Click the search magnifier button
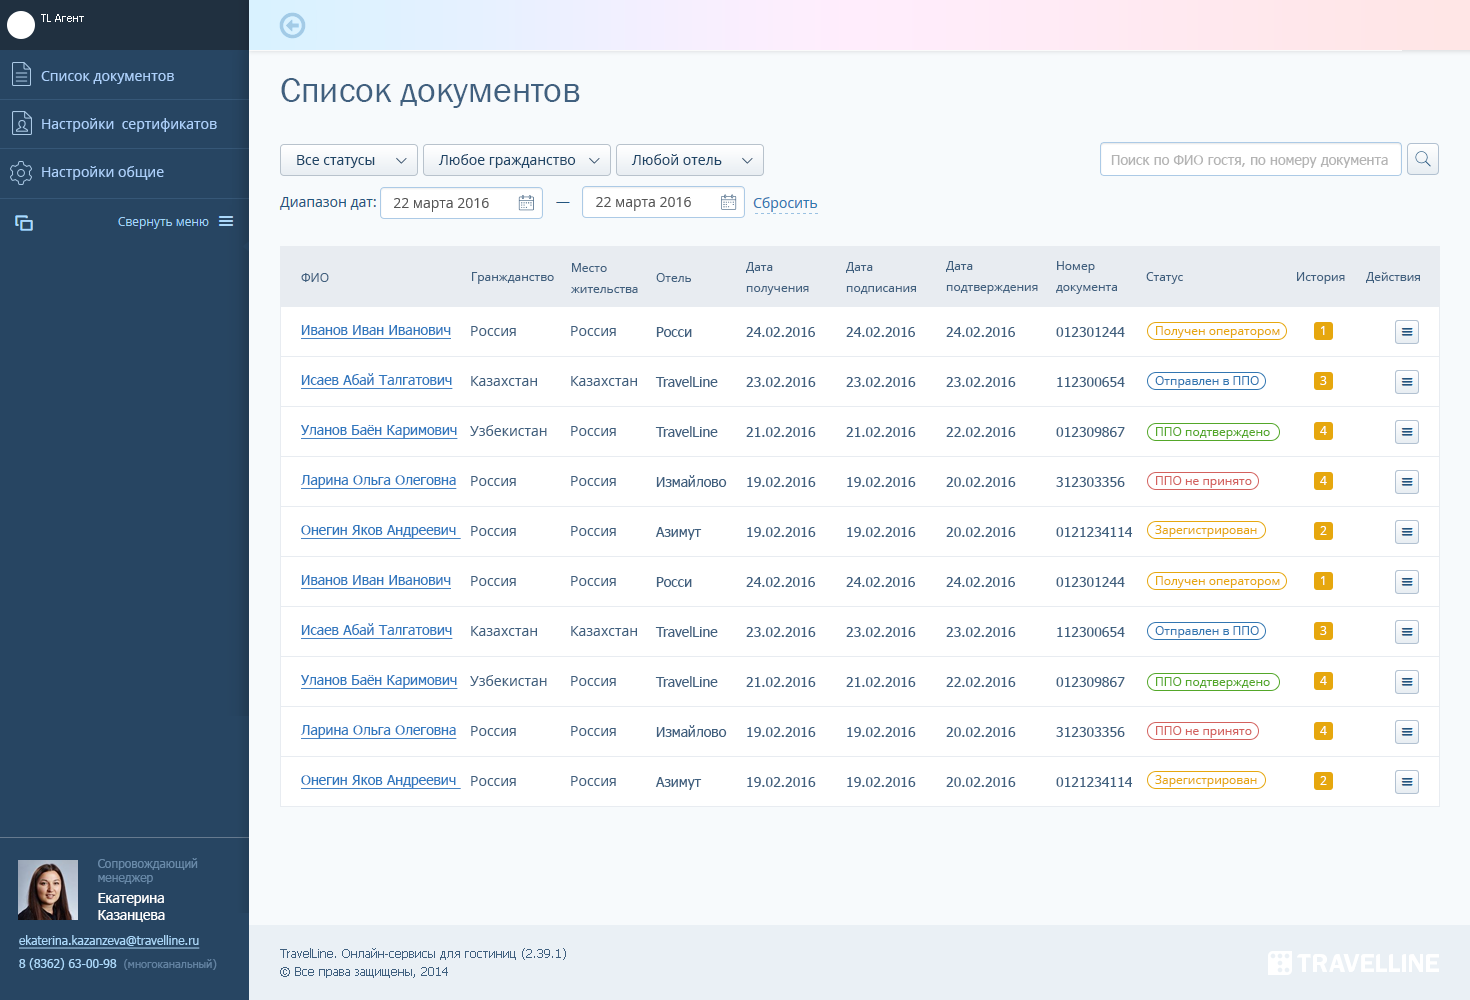Image resolution: width=1470 pixels, height=1000 pixels. pyautogui.click(x=1422, y=159)
